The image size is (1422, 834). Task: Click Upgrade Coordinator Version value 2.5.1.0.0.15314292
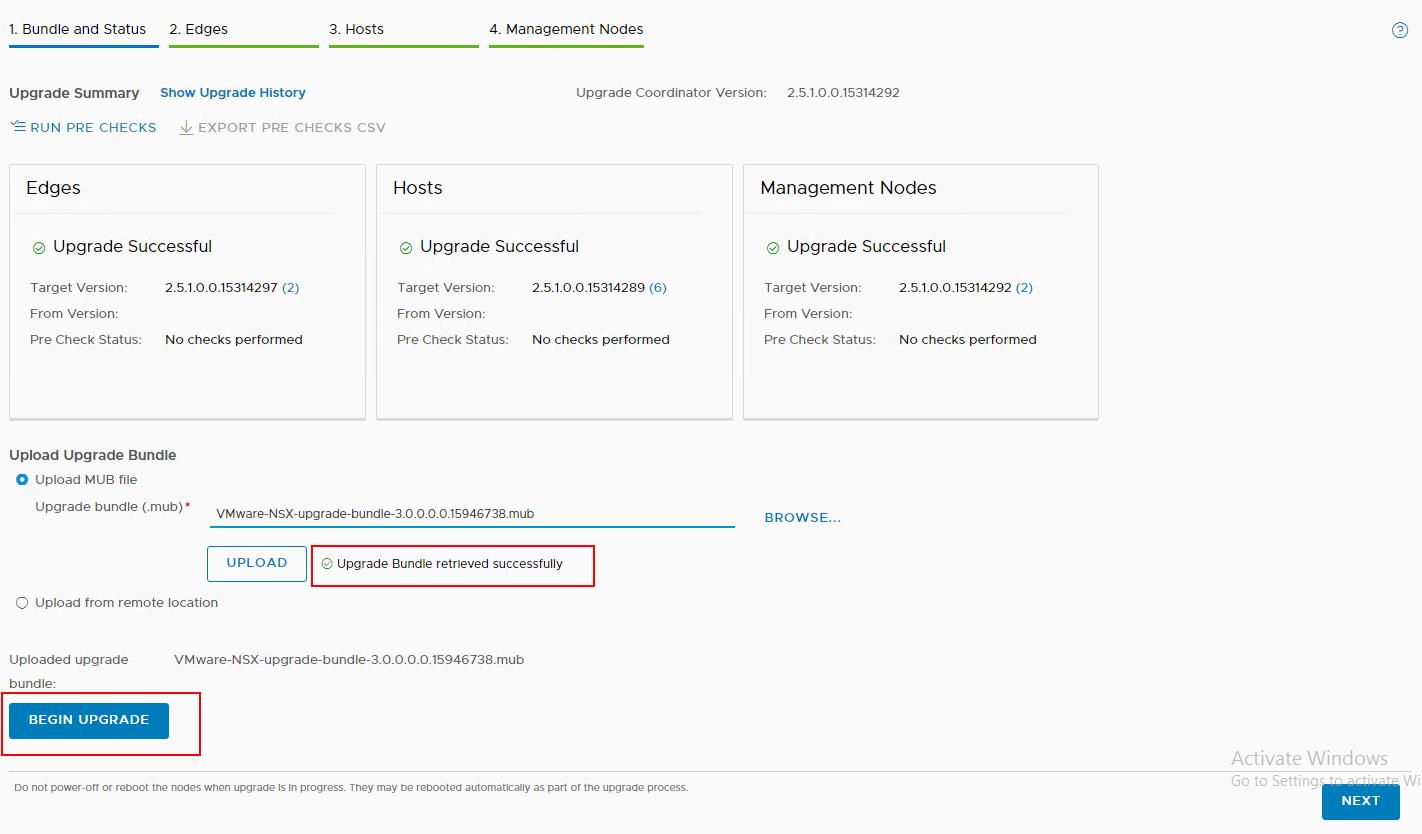click(843, 92)
